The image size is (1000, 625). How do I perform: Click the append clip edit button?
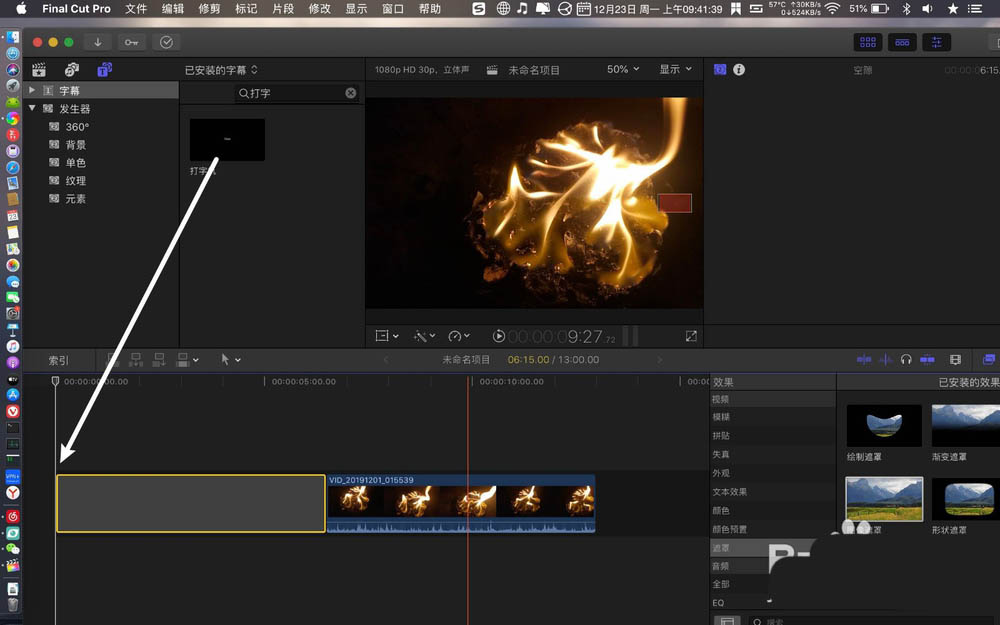click(x=159, y=360)
